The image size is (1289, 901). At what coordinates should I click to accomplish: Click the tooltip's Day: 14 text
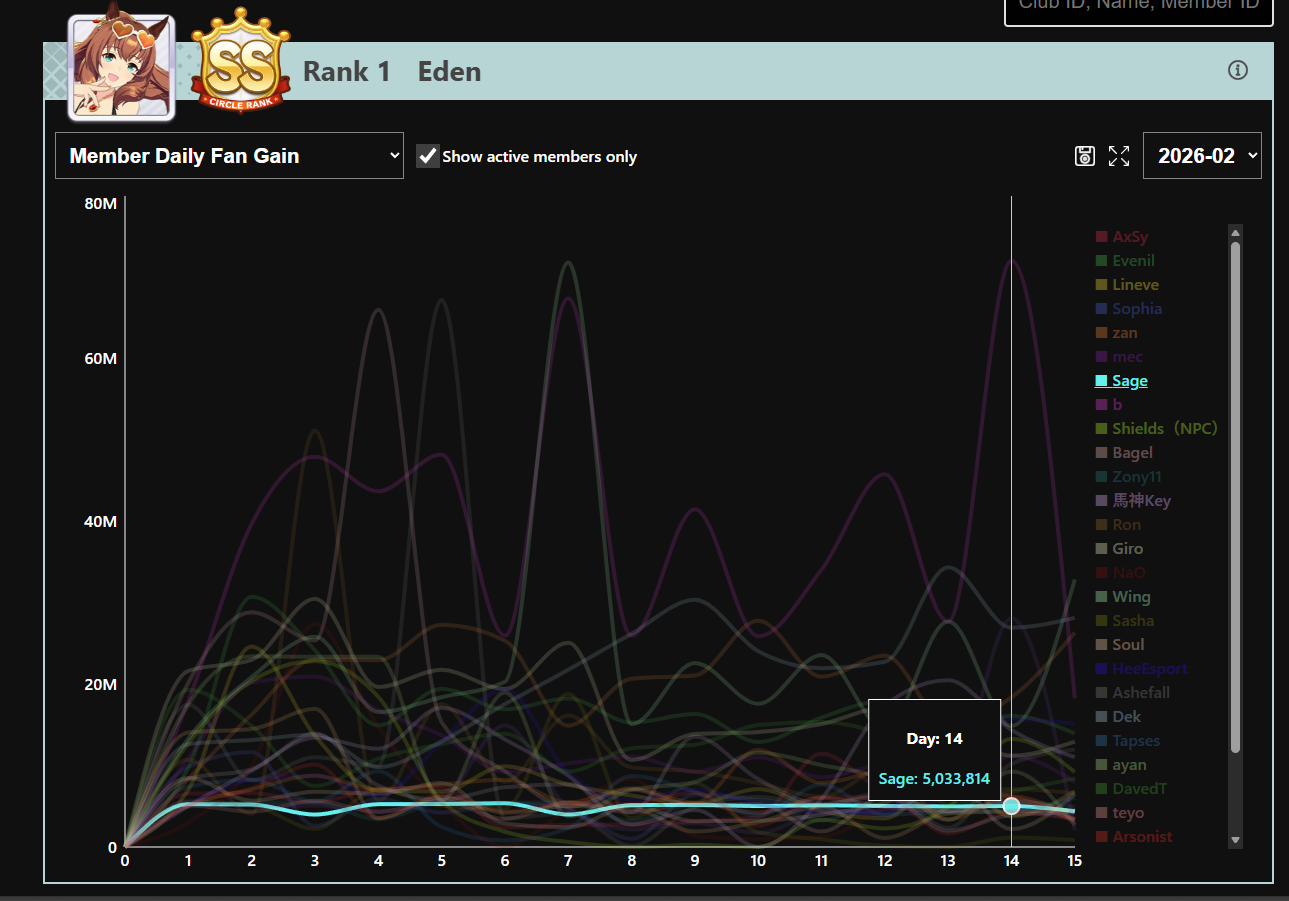click(934, 739)
